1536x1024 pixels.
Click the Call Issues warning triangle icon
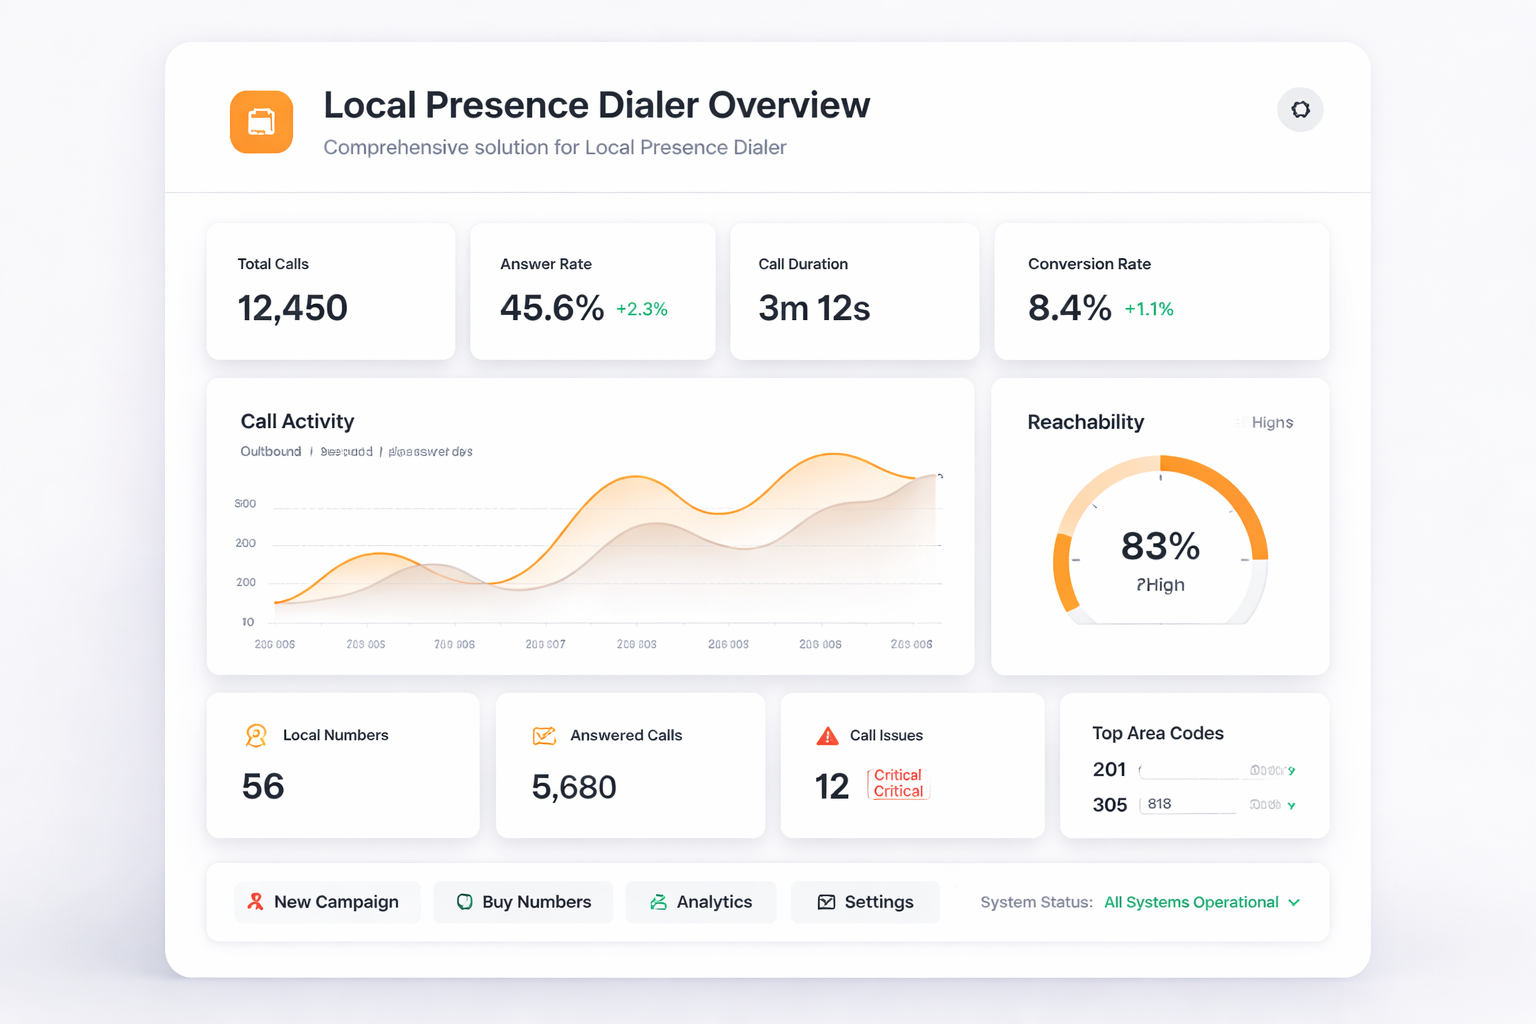tap(827, 736)
